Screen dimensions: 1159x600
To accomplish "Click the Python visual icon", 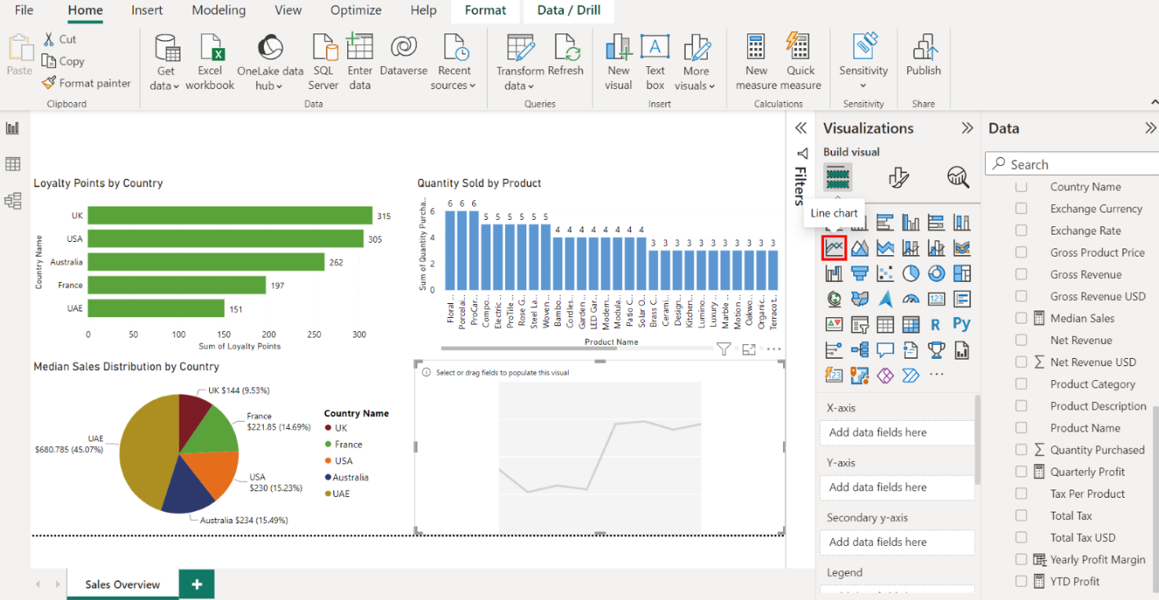I will pyautogui.click(x=961, y=324).
